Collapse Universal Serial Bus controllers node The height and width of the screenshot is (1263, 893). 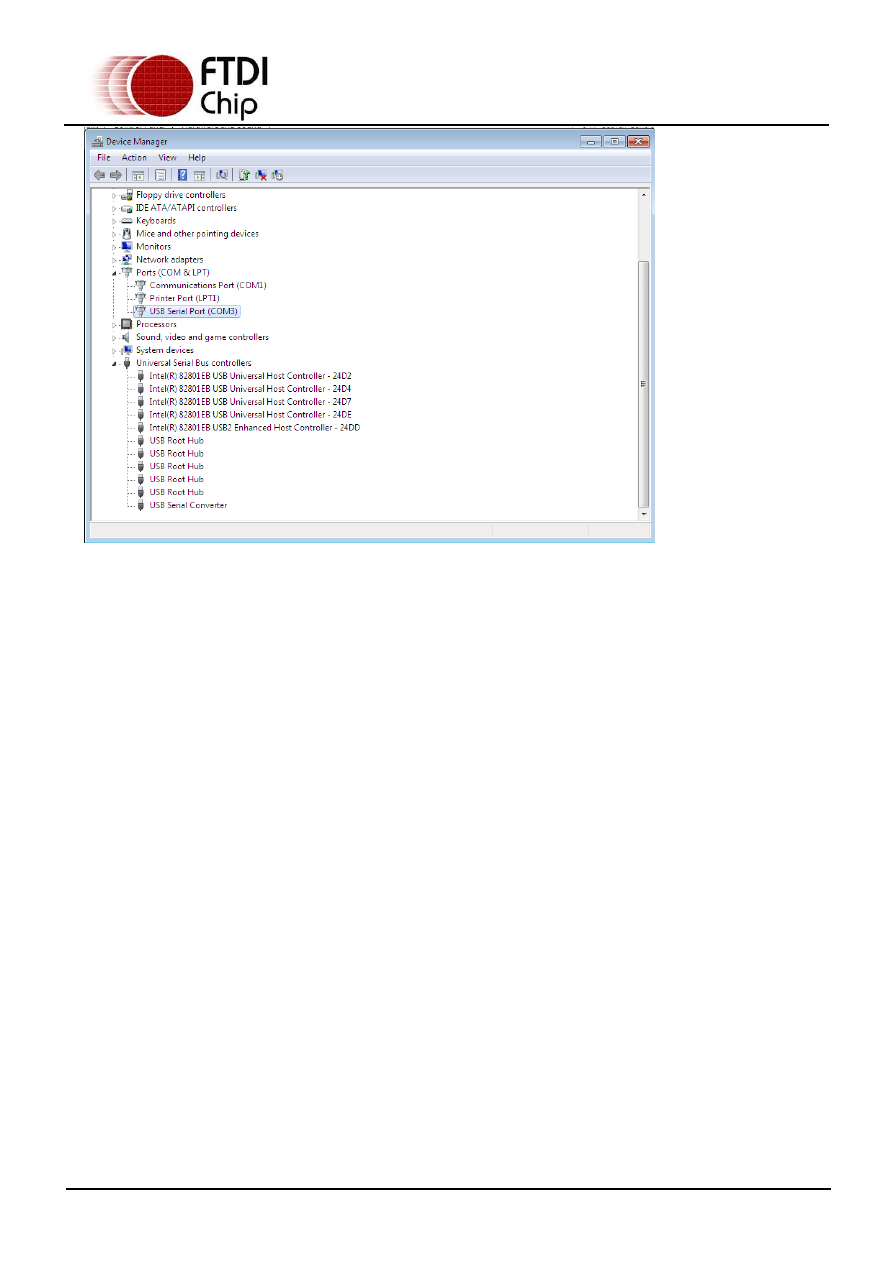[x=115, y=363]
